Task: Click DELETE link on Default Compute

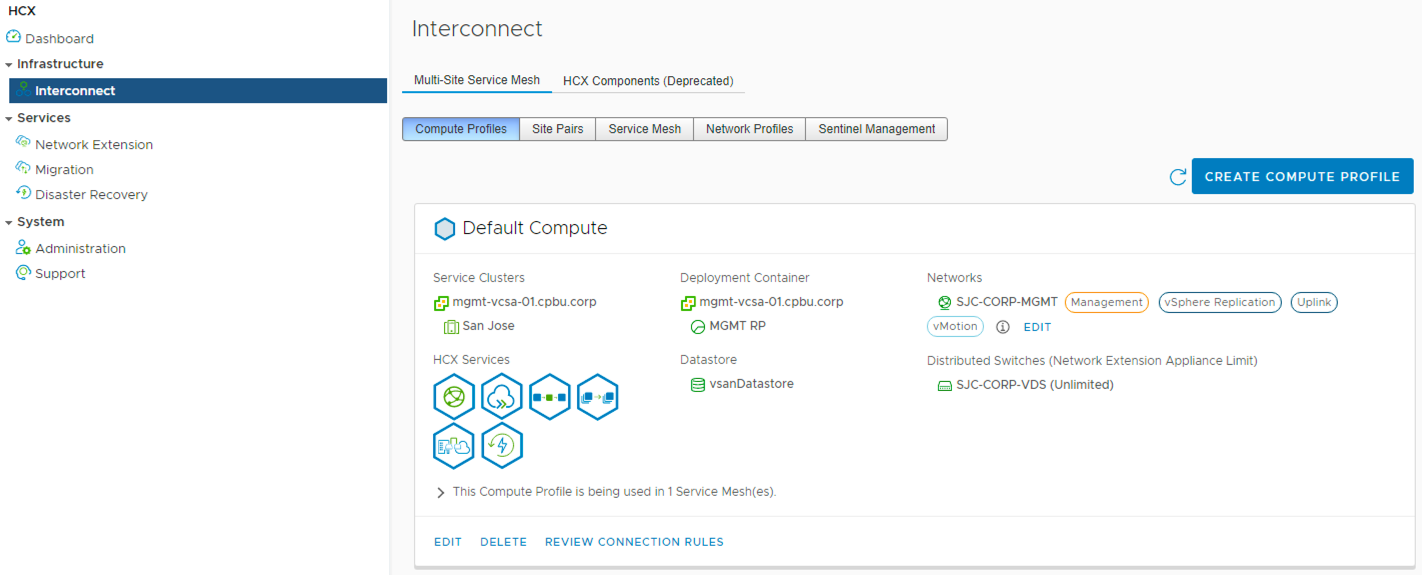Action: pos(503,542)
